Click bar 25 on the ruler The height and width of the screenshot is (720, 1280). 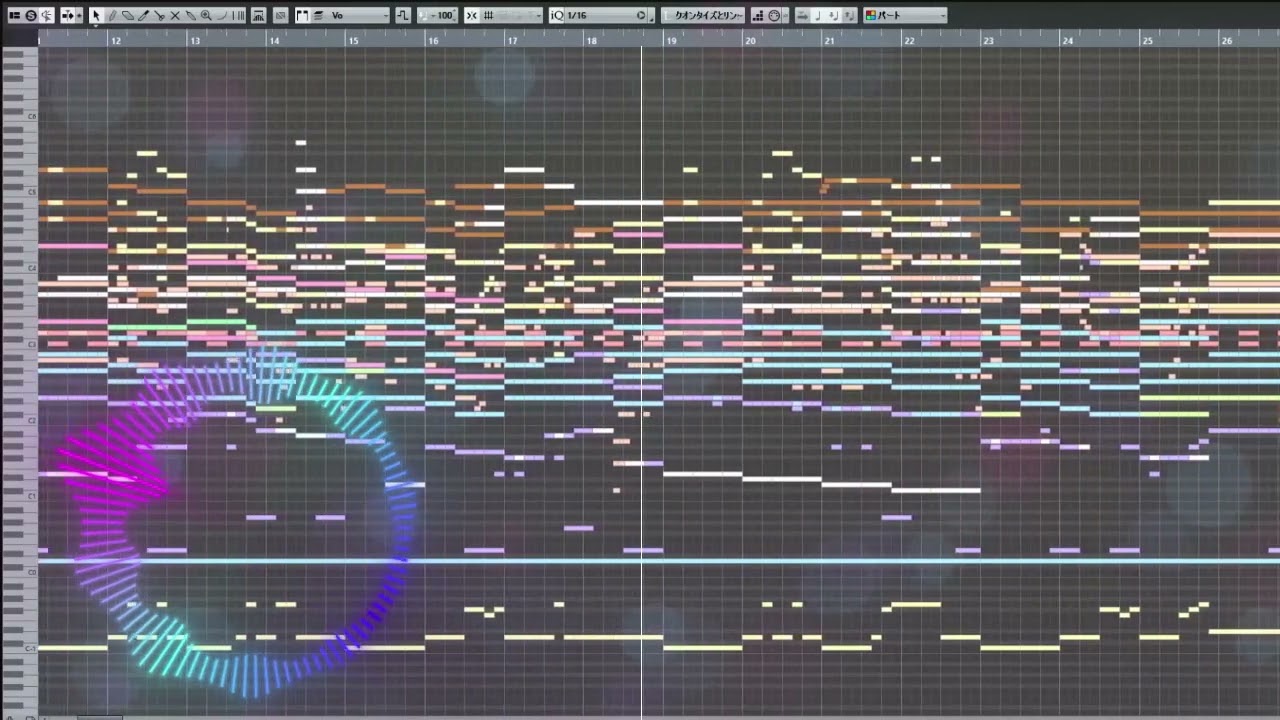tap(1147, 40)
